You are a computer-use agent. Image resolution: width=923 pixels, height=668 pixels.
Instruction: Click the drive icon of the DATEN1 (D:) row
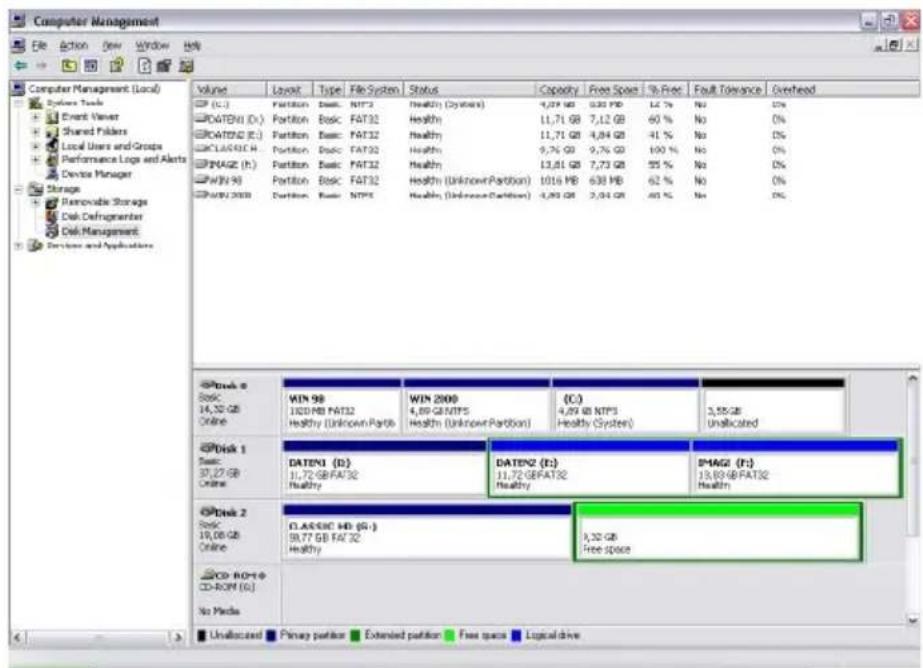point(201,119)
